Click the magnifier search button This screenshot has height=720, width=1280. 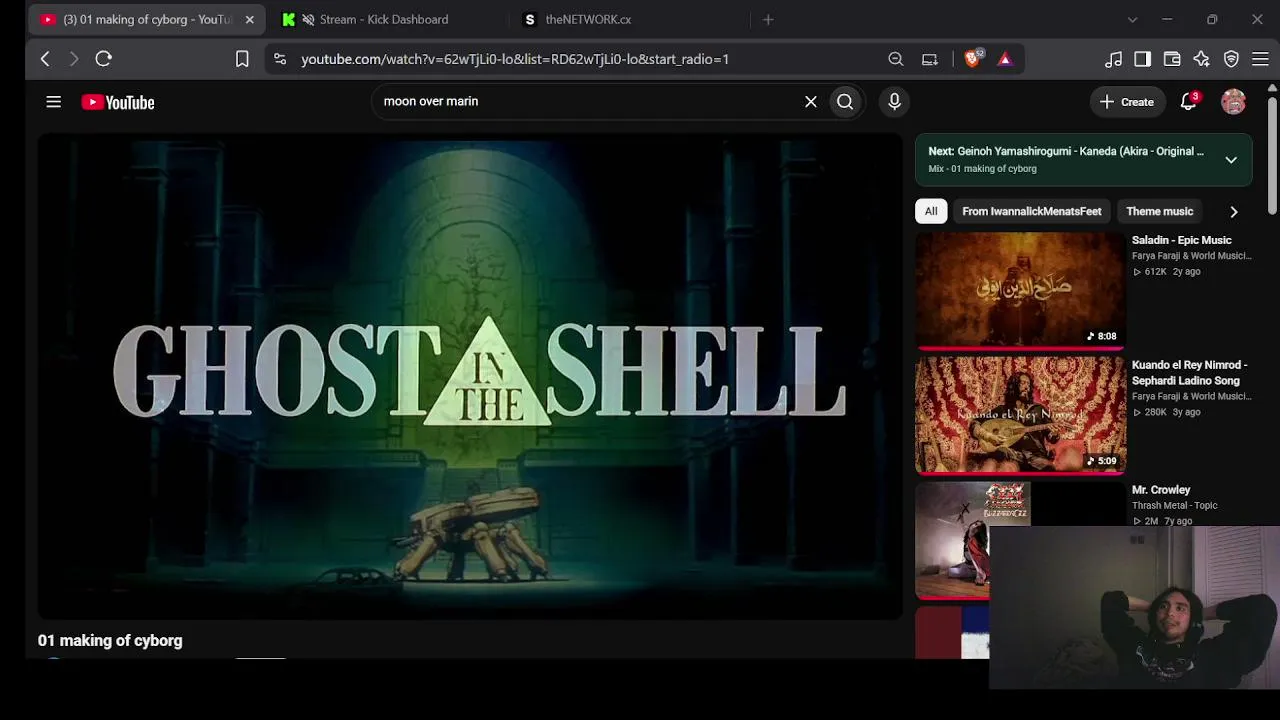point(845,101)
